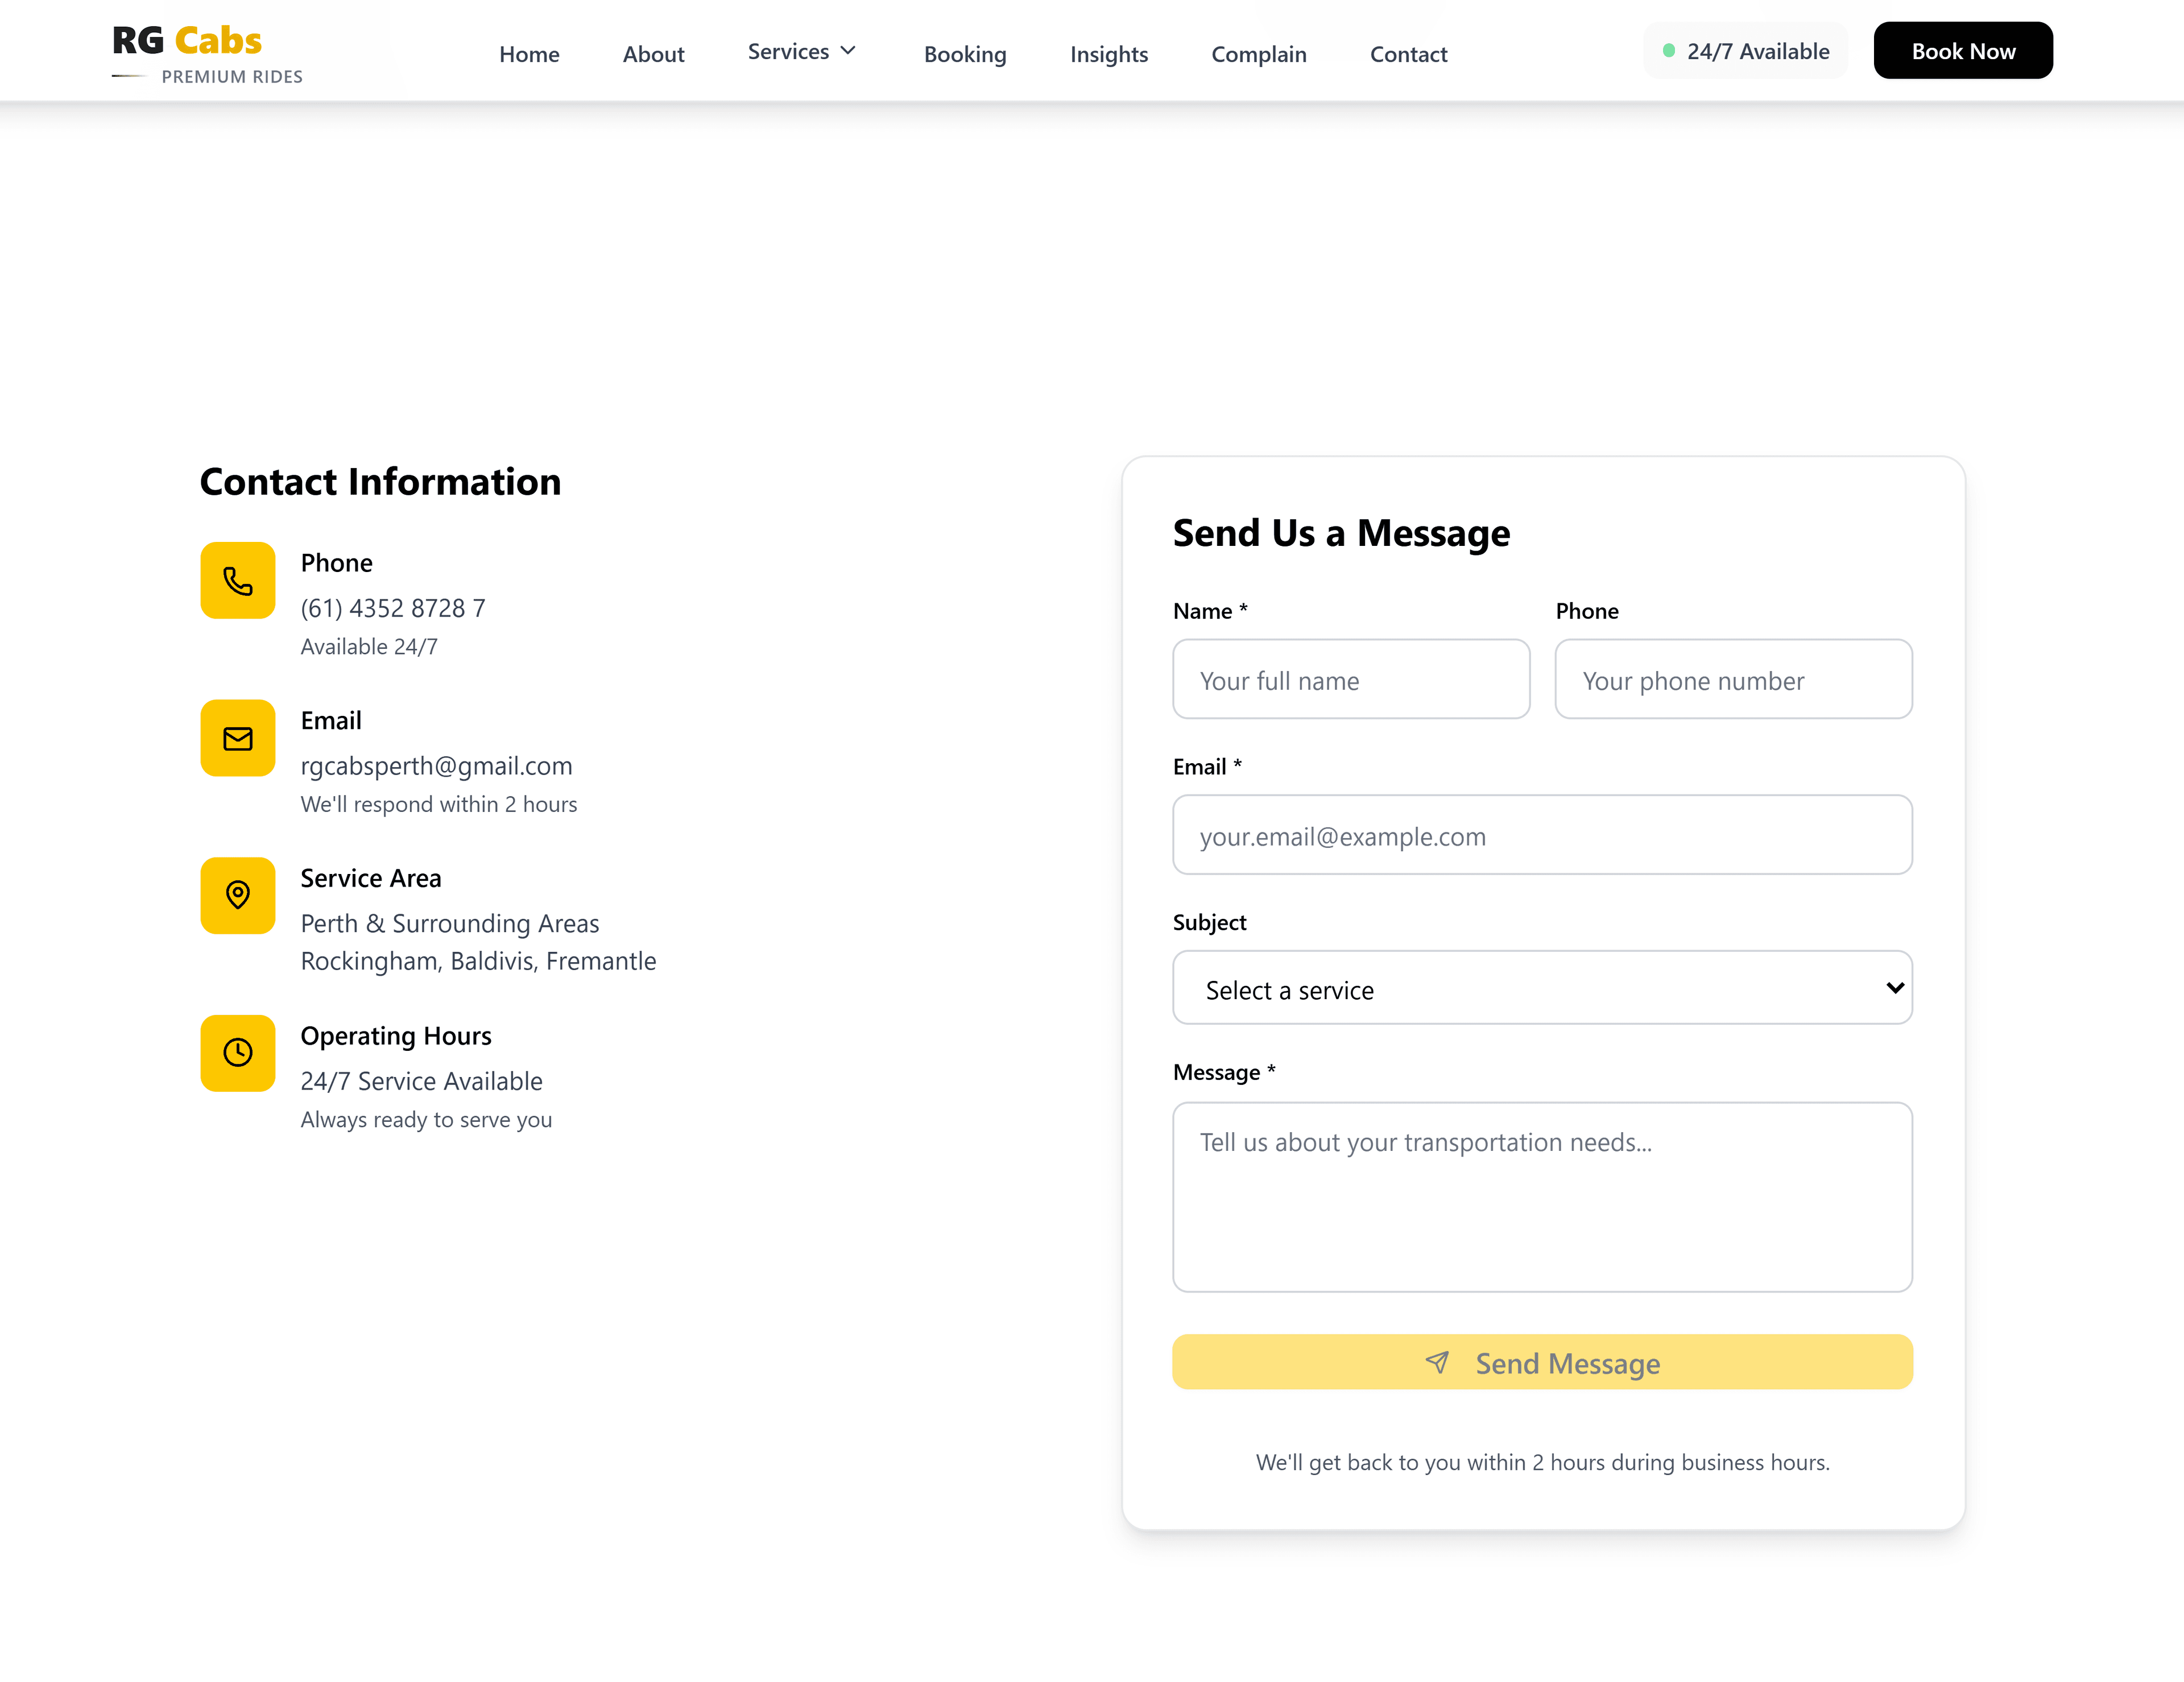
Task: Click the Operating Hours clock icon
Action: (x=237, y=1052)
